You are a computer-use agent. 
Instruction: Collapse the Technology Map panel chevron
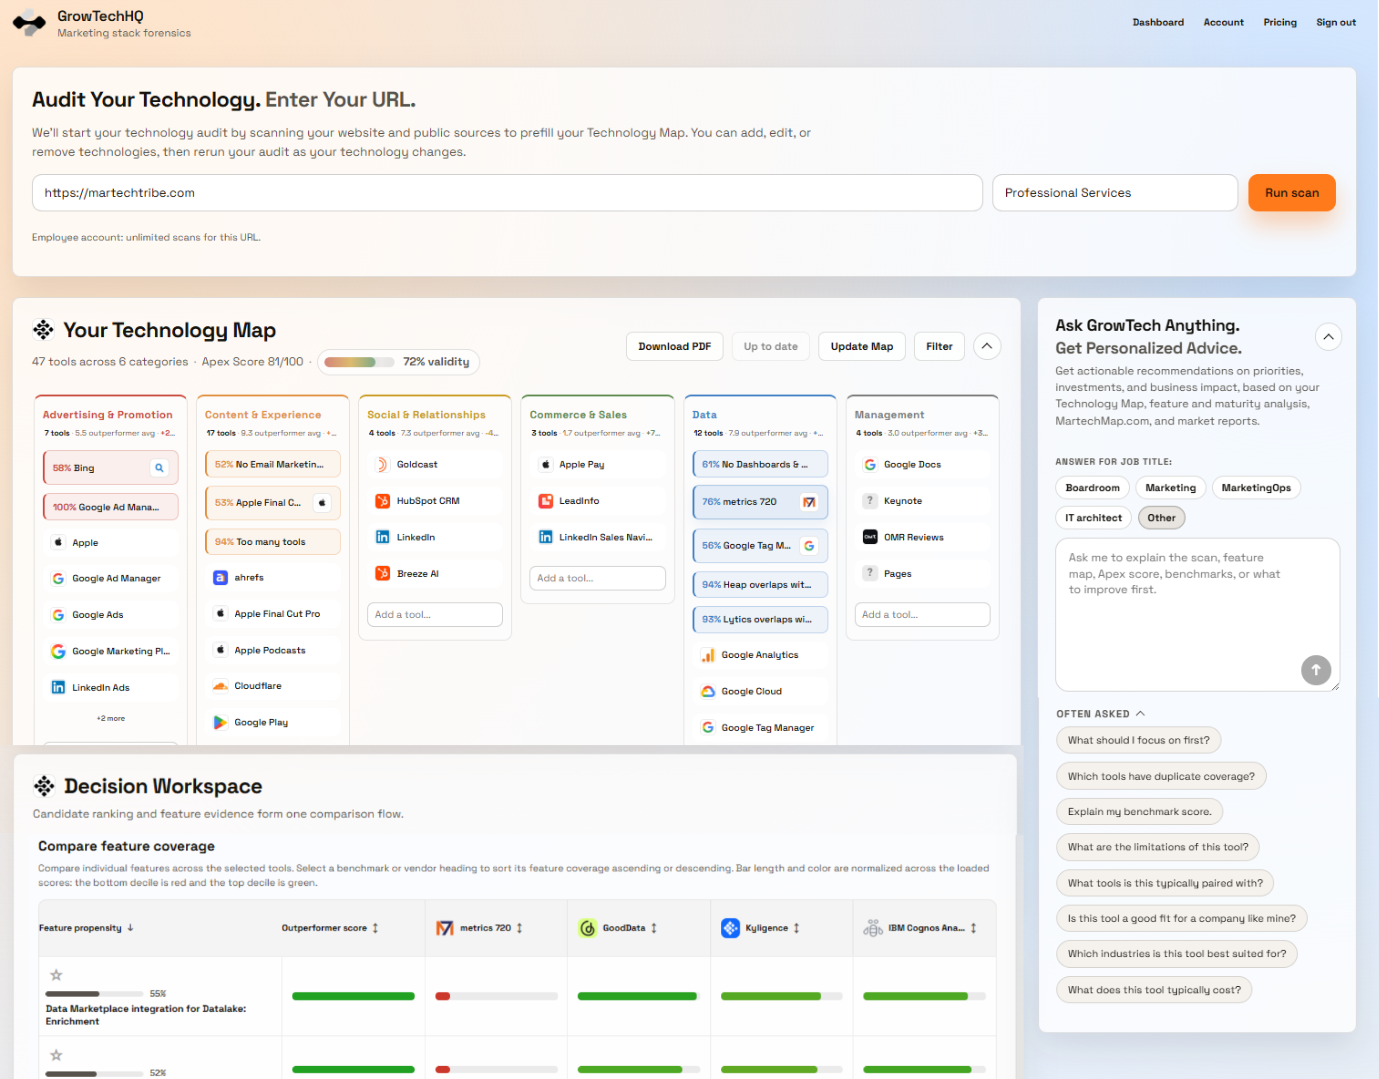point(987,346)
